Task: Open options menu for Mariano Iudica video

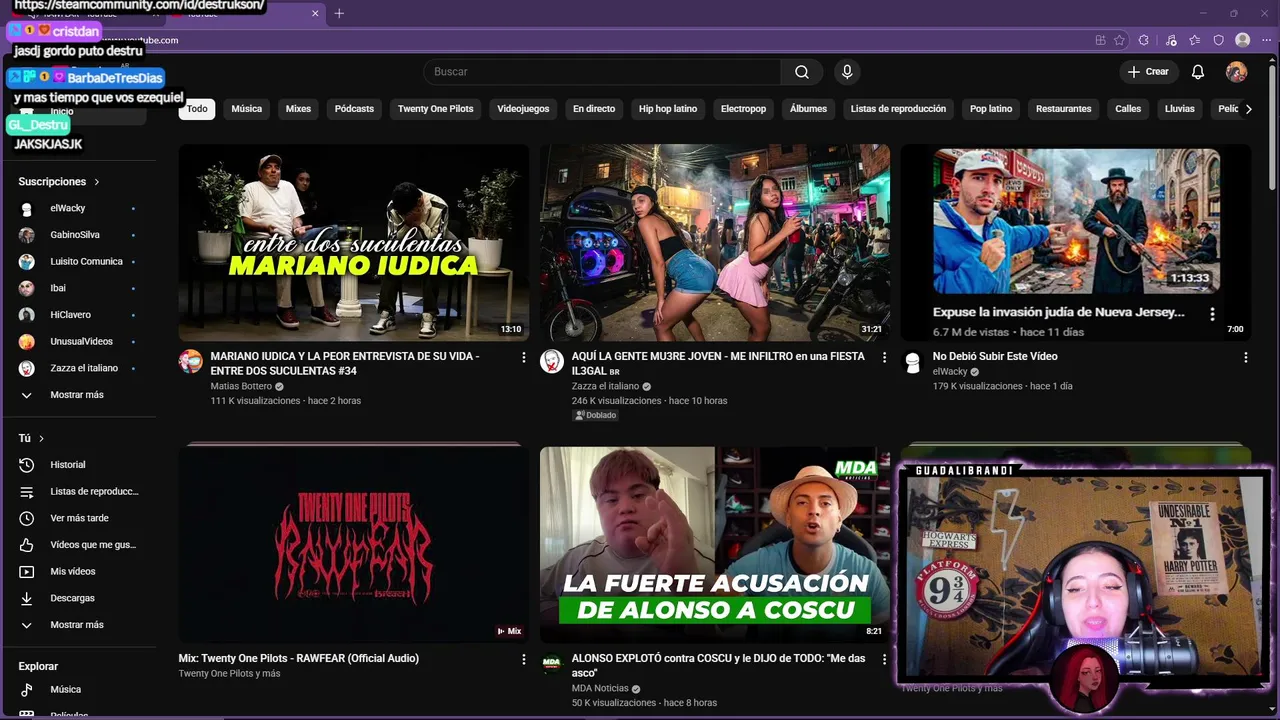Action: (x=523, y=357)
